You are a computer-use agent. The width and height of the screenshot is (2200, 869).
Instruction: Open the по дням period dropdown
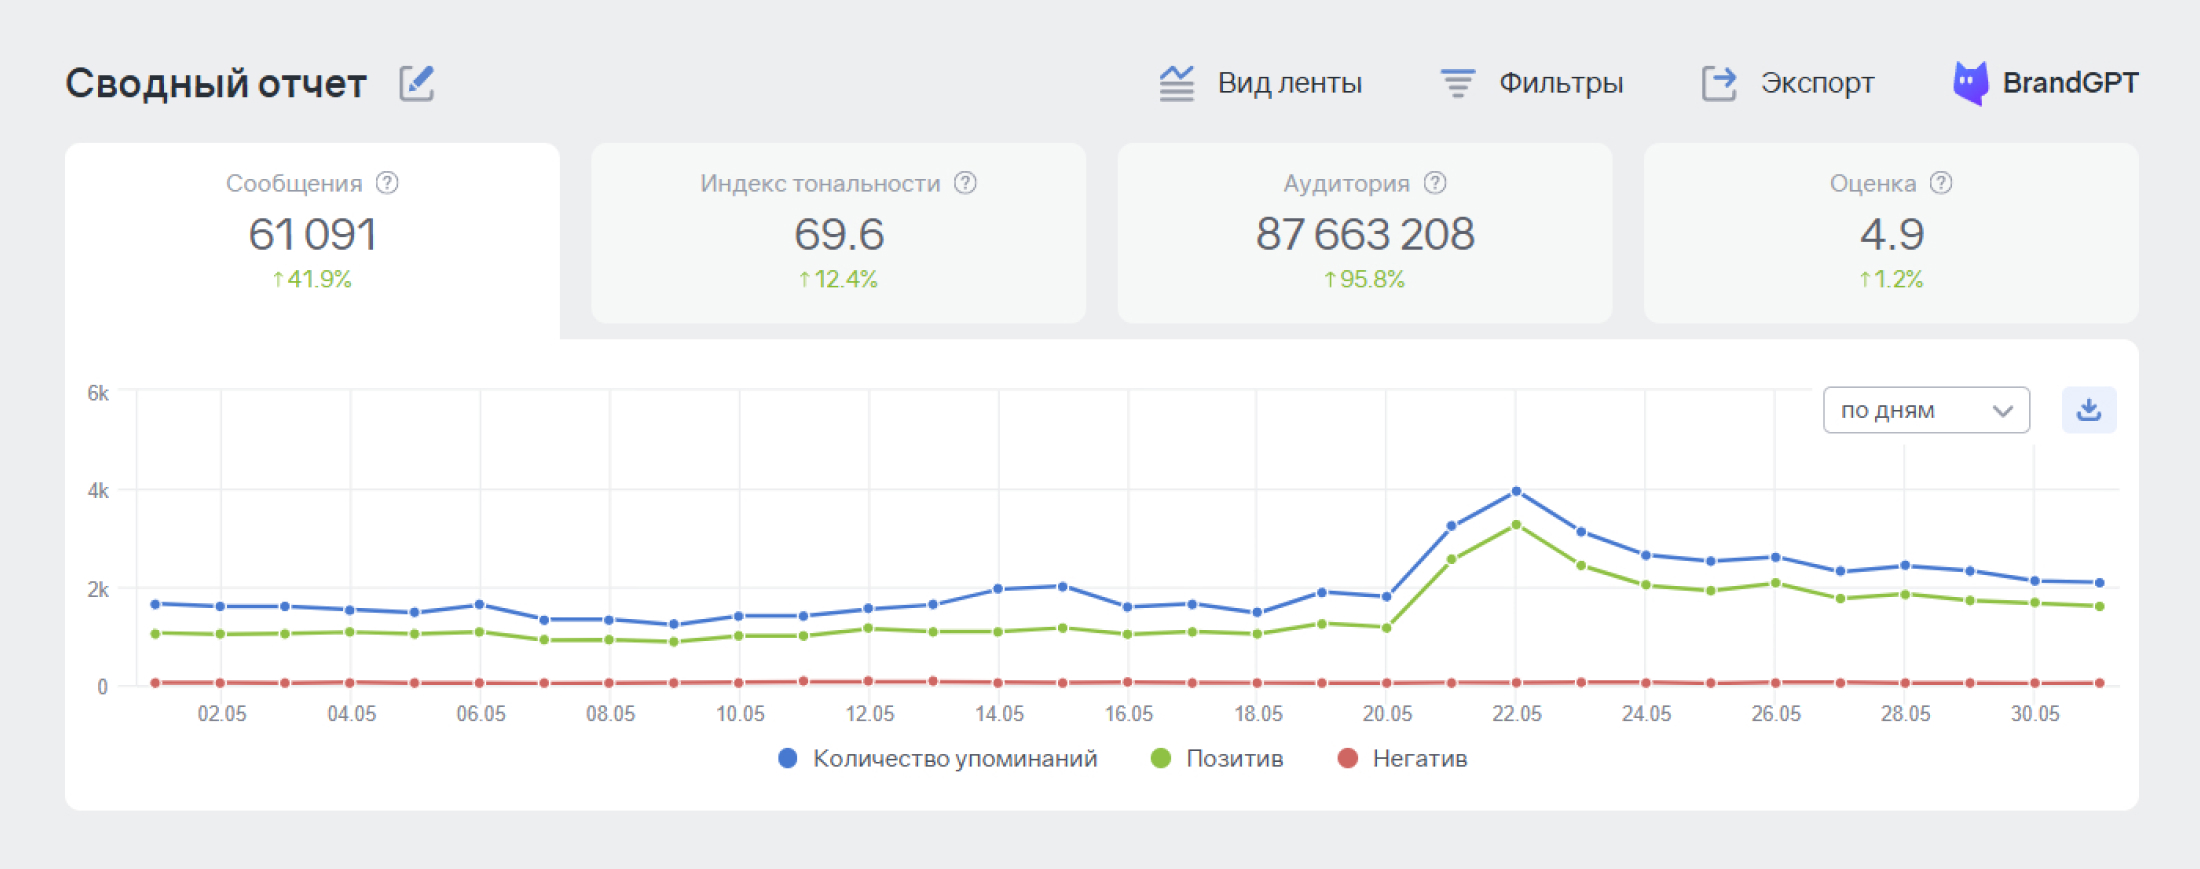coord(1926,410)
